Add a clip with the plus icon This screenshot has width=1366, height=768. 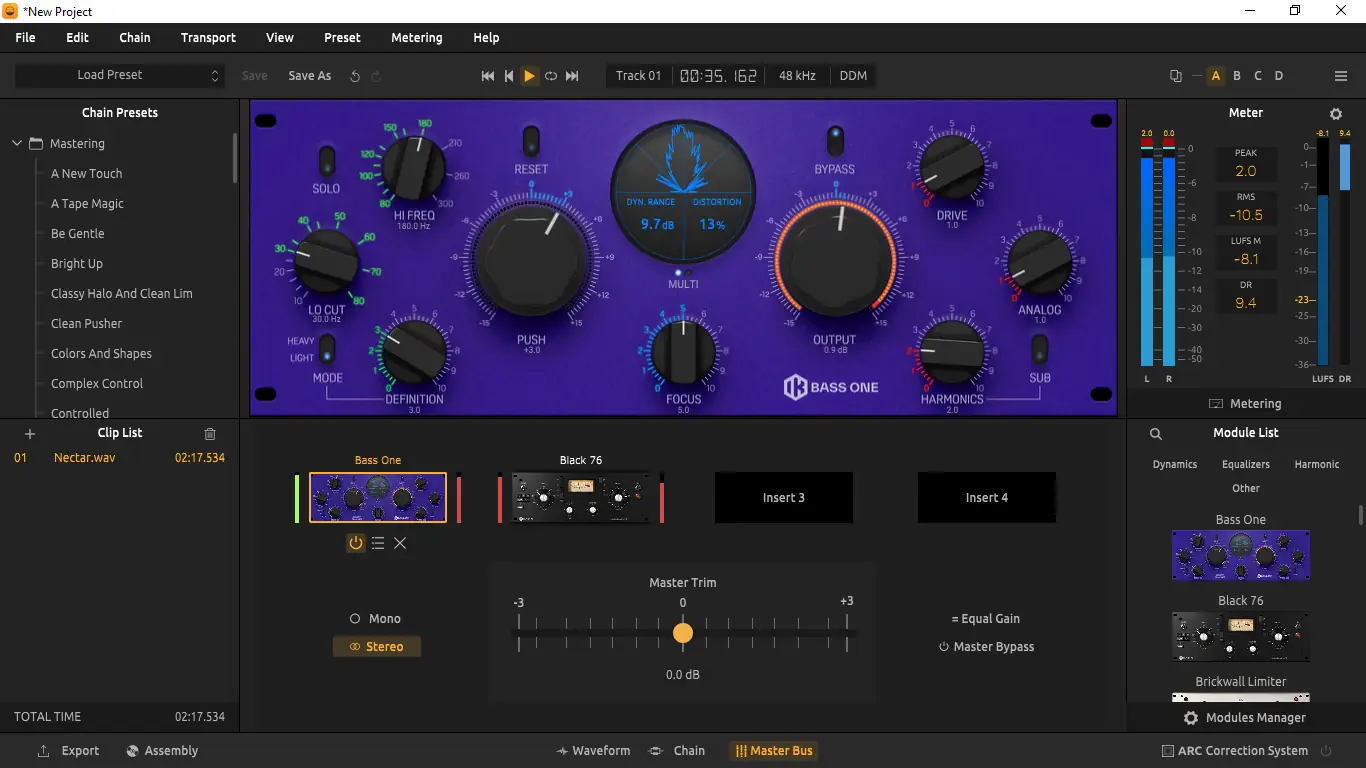pos(30,434)
